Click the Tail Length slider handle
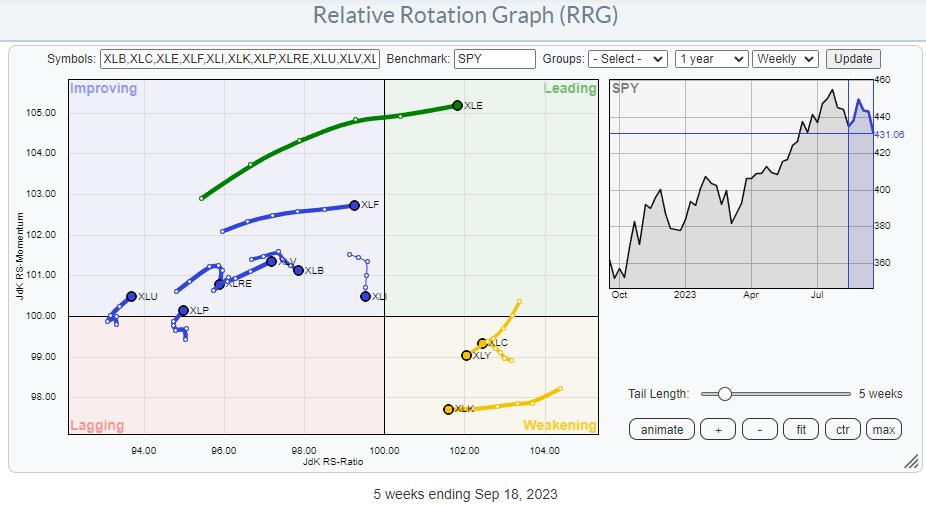This screenshot has height=506, width=926. 724,394
